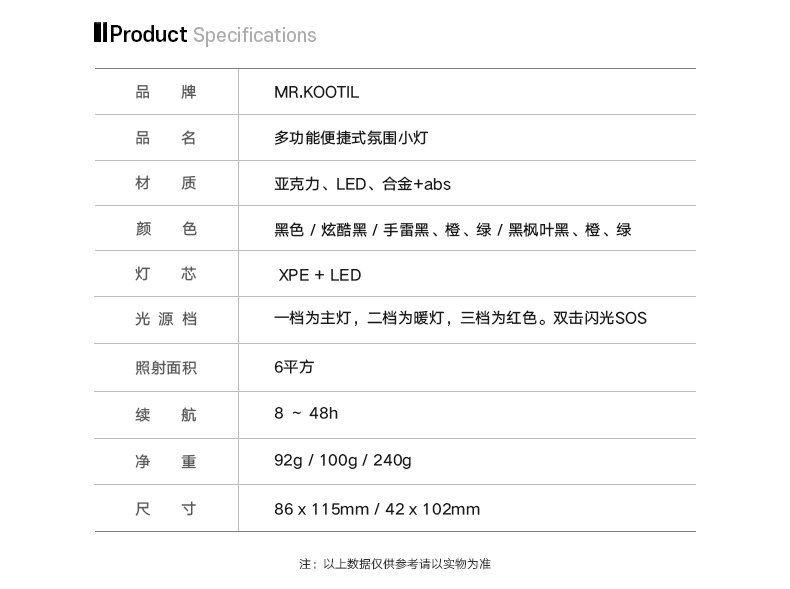Select the light modes description mentioning SOS

[x=460, y=319]
